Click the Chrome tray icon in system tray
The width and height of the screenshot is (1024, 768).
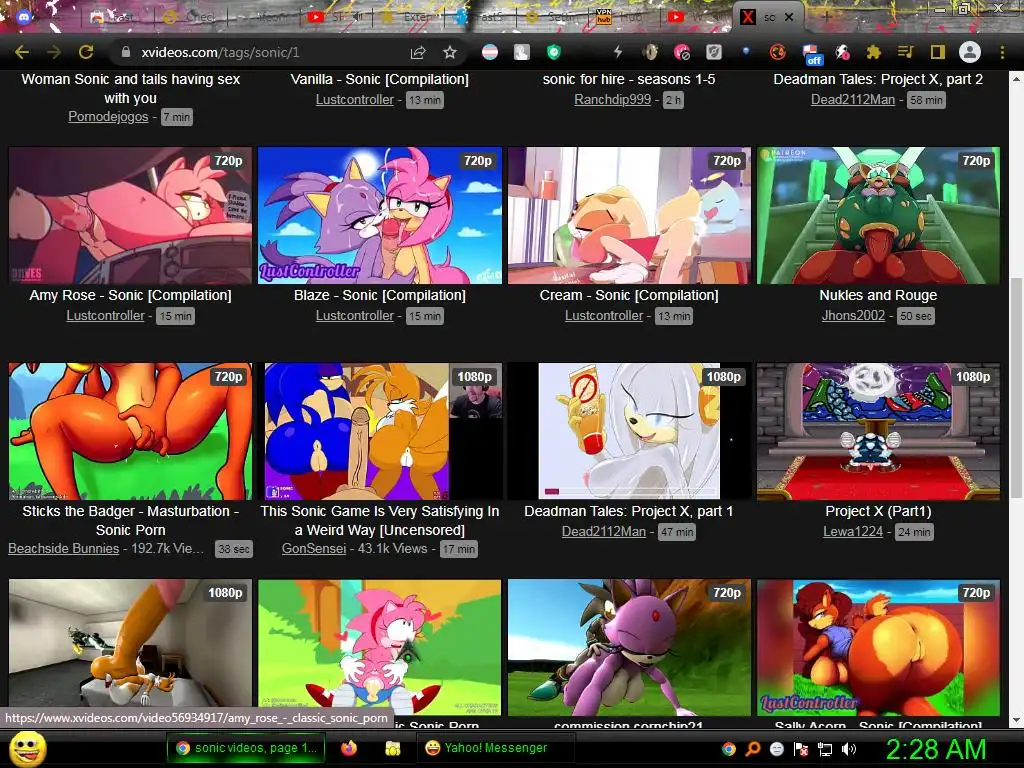729,749
